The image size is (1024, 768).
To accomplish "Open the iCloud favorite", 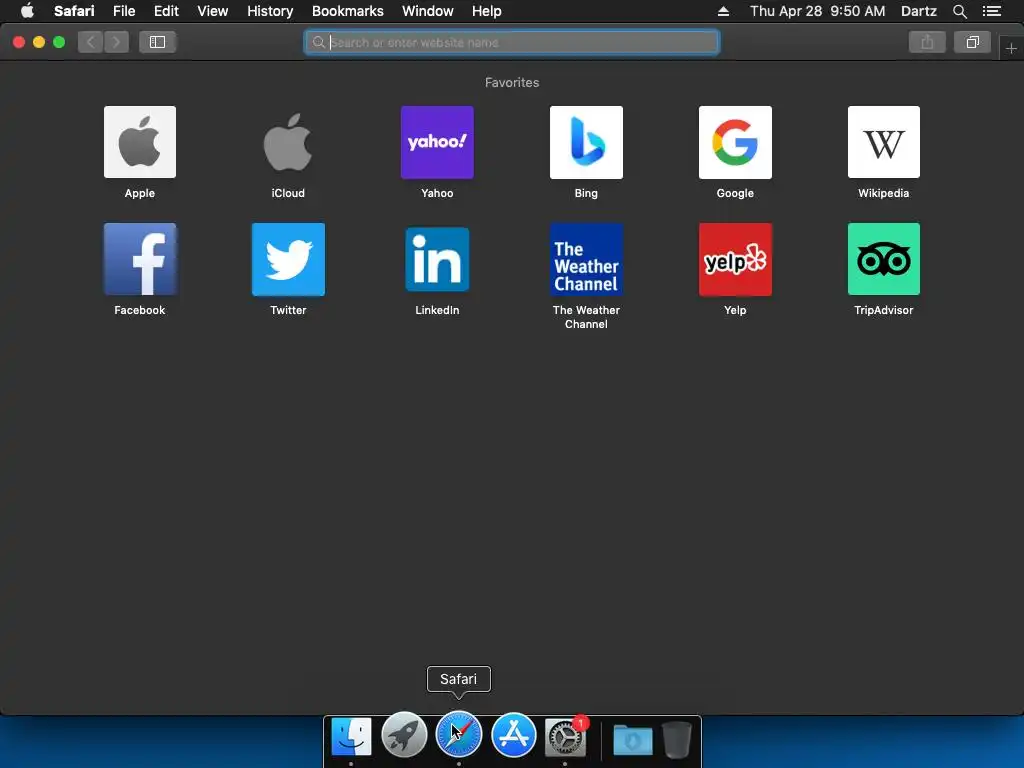I will point(288,142).
